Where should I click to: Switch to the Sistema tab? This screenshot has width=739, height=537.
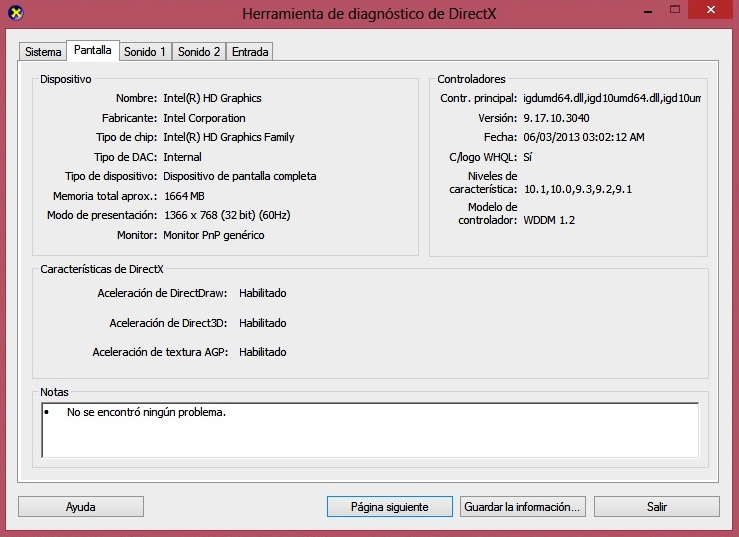tap(43, 52)
